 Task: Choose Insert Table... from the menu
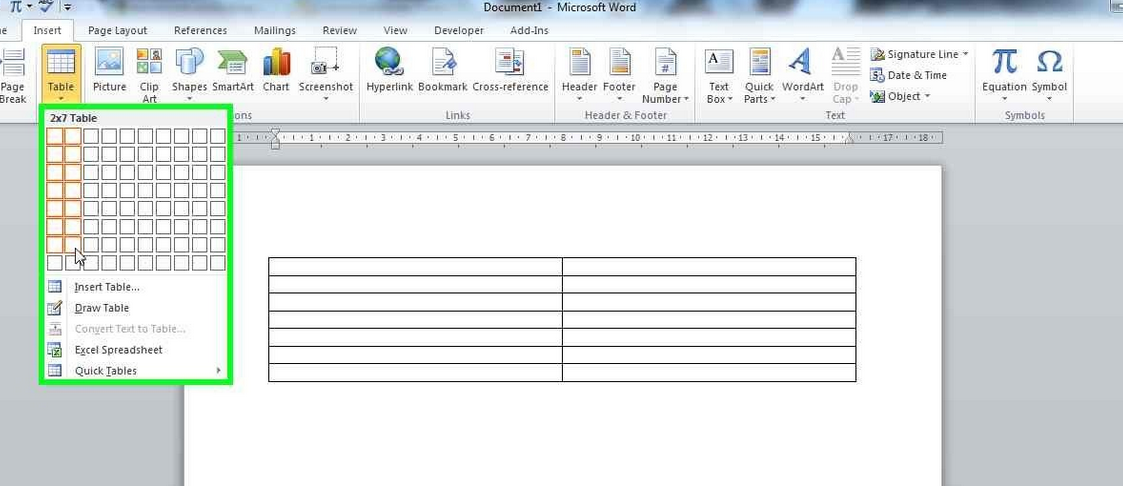pyautogui.click(x=107, y=287)
